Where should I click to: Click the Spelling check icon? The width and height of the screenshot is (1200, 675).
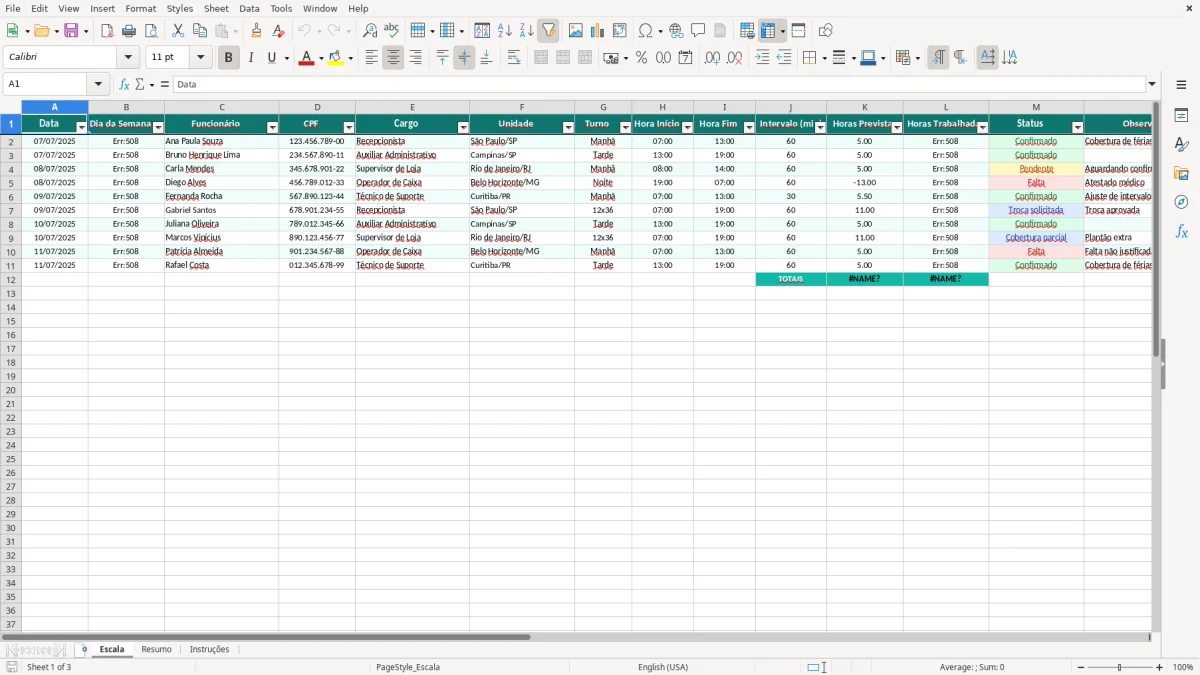coord(392,31)
